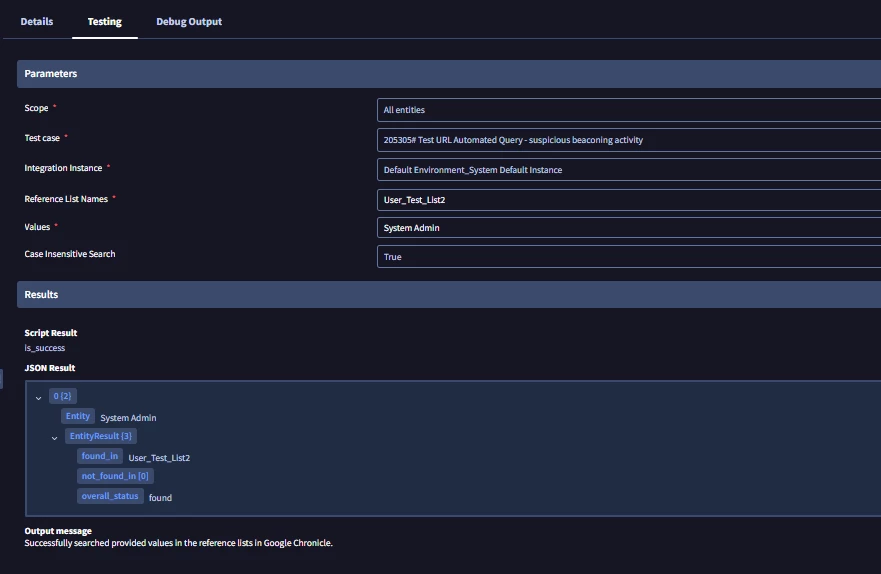Click the is_success script result text

pos(44,348)
